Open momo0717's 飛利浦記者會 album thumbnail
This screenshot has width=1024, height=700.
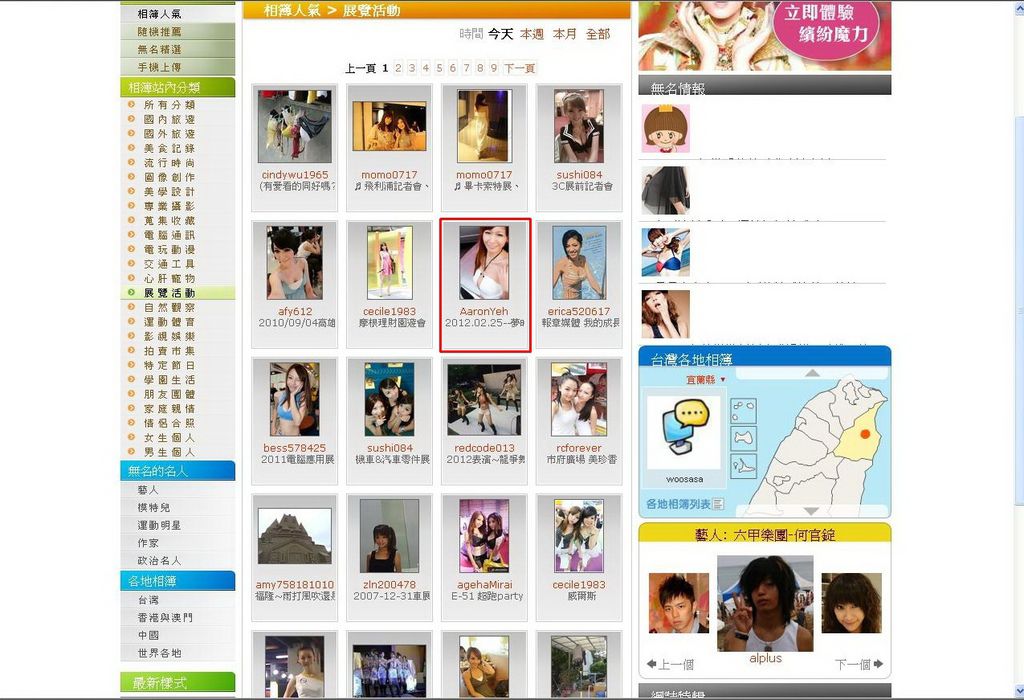point(389,127)
